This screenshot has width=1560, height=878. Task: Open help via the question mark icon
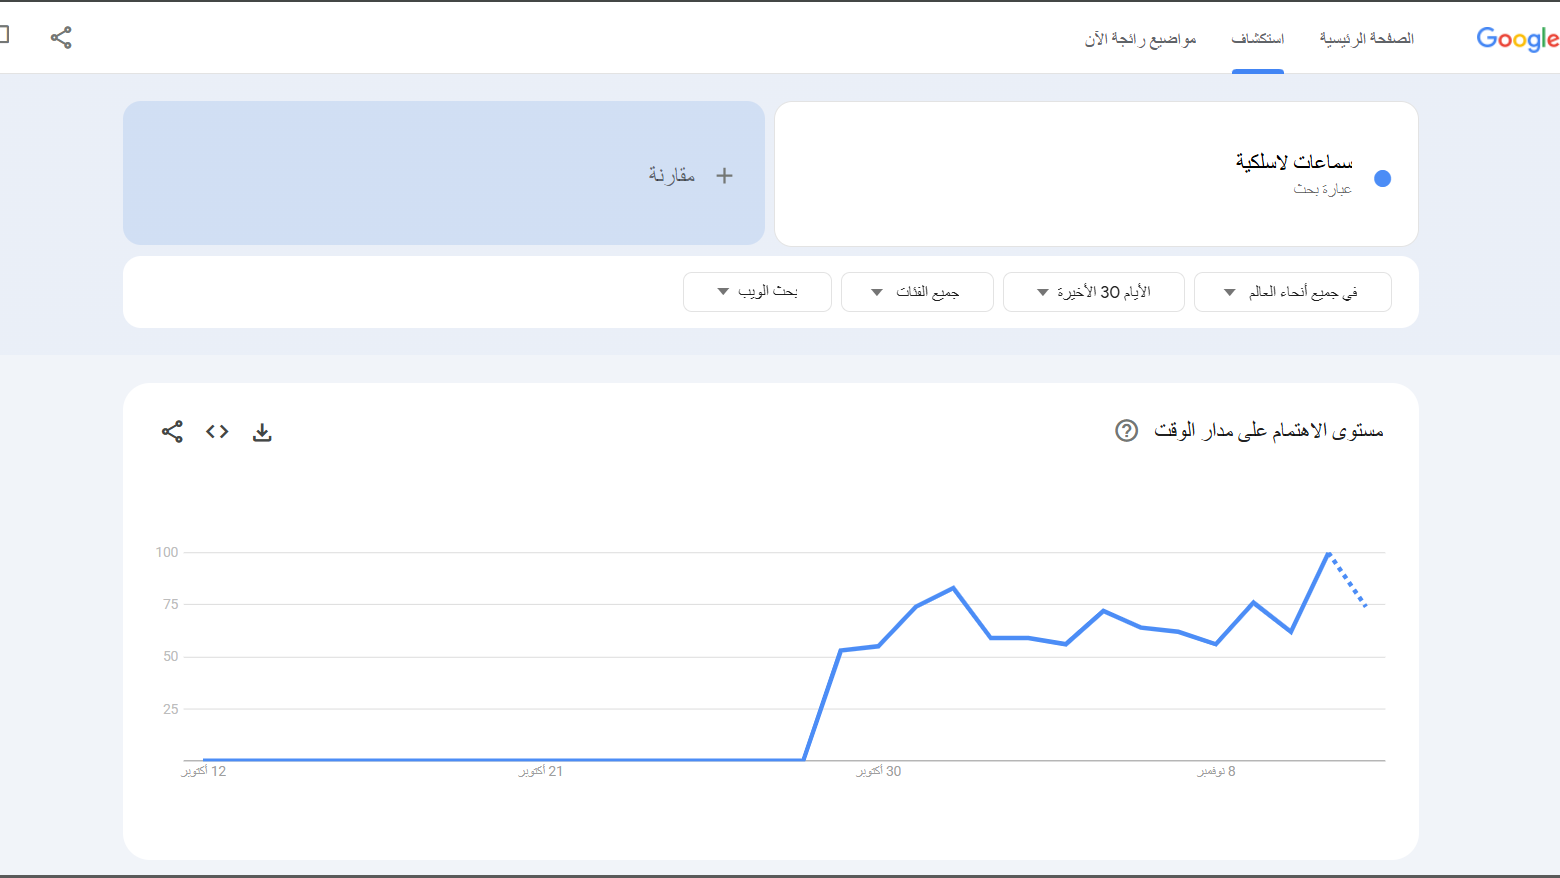1126,430
